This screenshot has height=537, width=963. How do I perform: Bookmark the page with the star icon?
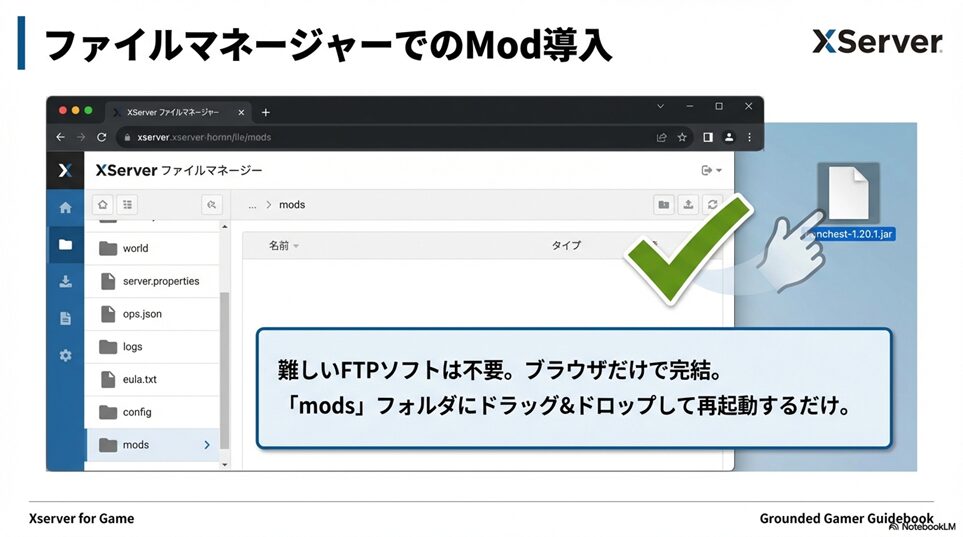click(682, 137)
